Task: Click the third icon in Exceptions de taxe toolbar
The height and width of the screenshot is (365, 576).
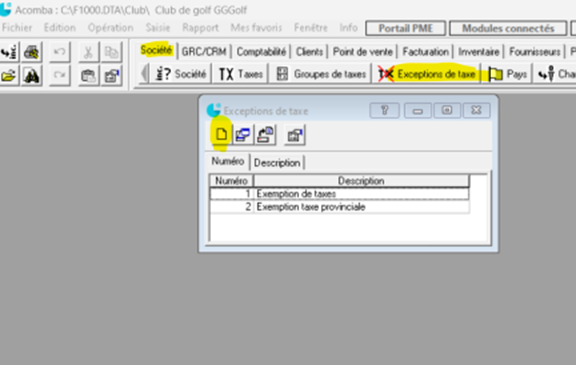Action: [x=266, y=135]
